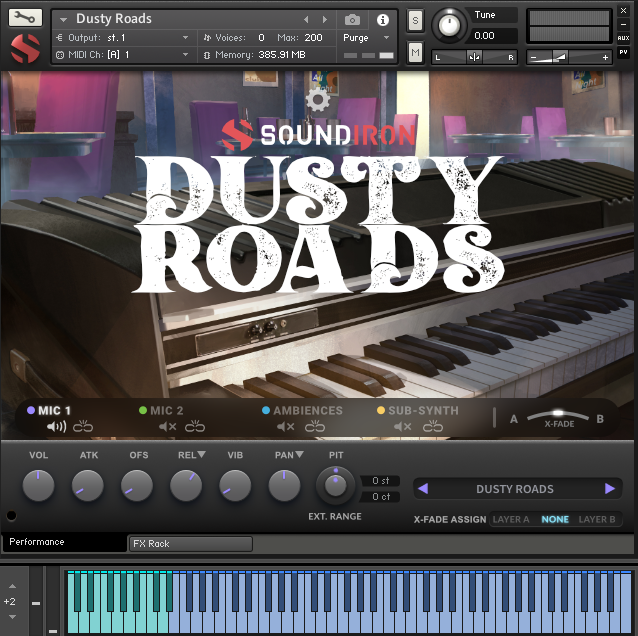The image size is (638, 636).
Task: Select the AMBIENCES layer label
Action: (x=308, y=411)
